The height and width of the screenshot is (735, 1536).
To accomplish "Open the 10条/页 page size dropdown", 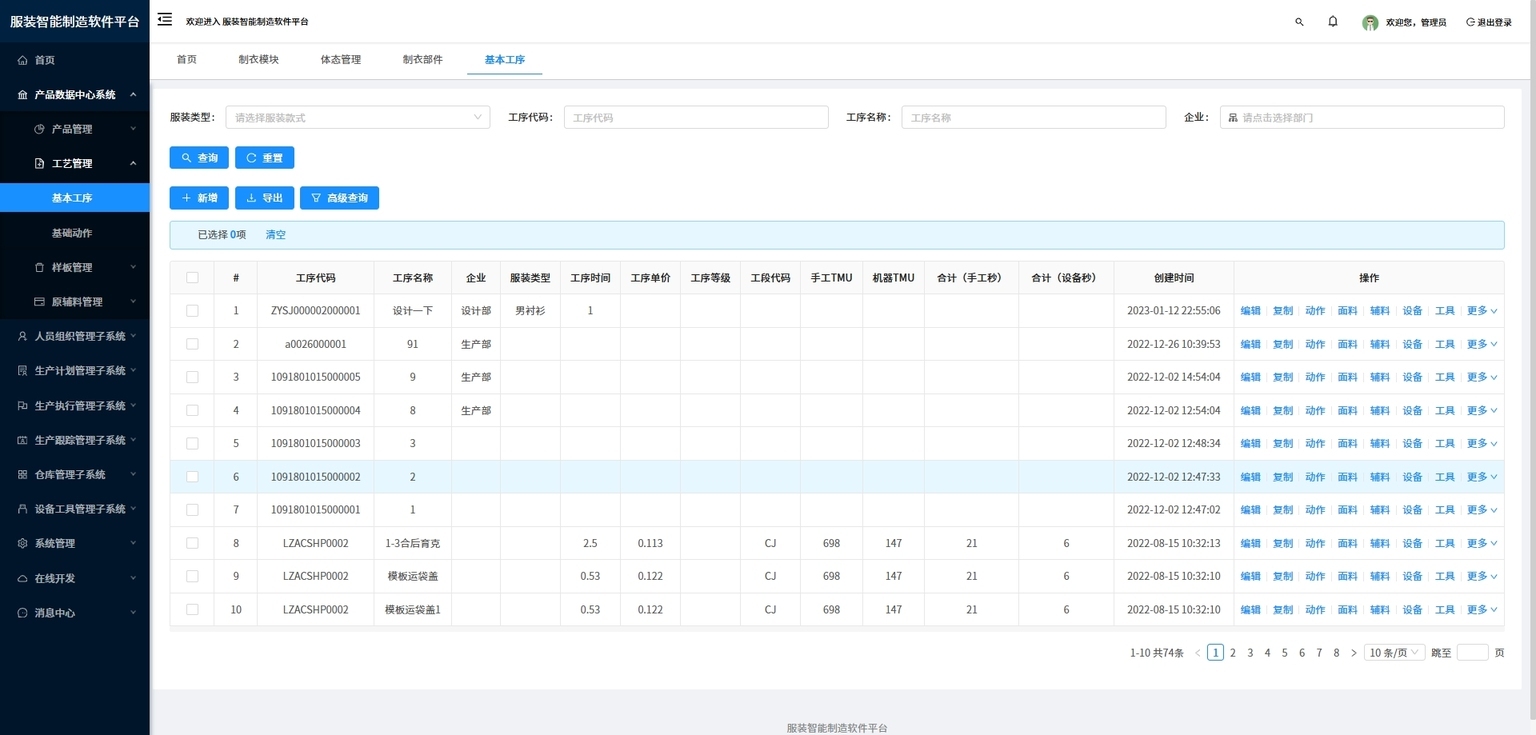I will (1394, 653).
